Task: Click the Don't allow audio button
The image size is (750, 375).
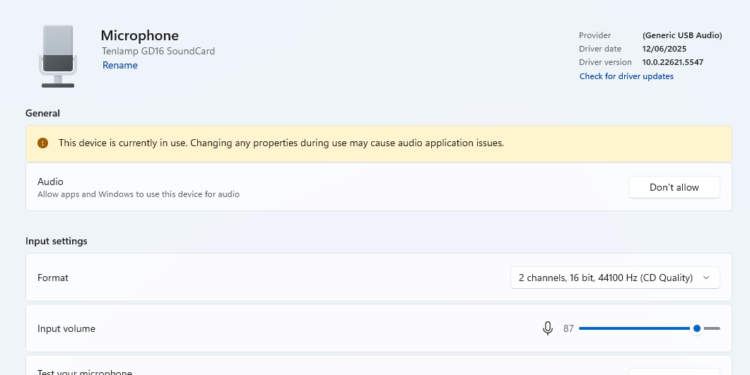Action: [674, 188]
